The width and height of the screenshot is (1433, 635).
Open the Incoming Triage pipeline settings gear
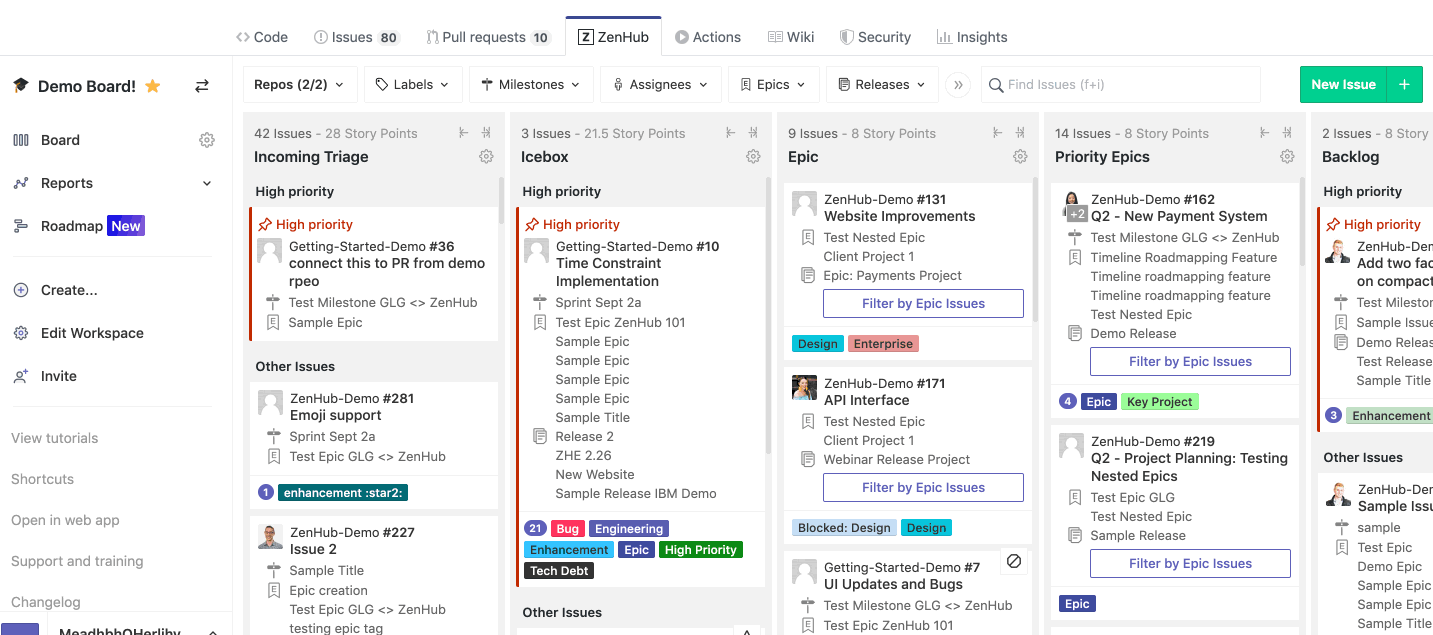pyautogui.click(x=486, y=157)
